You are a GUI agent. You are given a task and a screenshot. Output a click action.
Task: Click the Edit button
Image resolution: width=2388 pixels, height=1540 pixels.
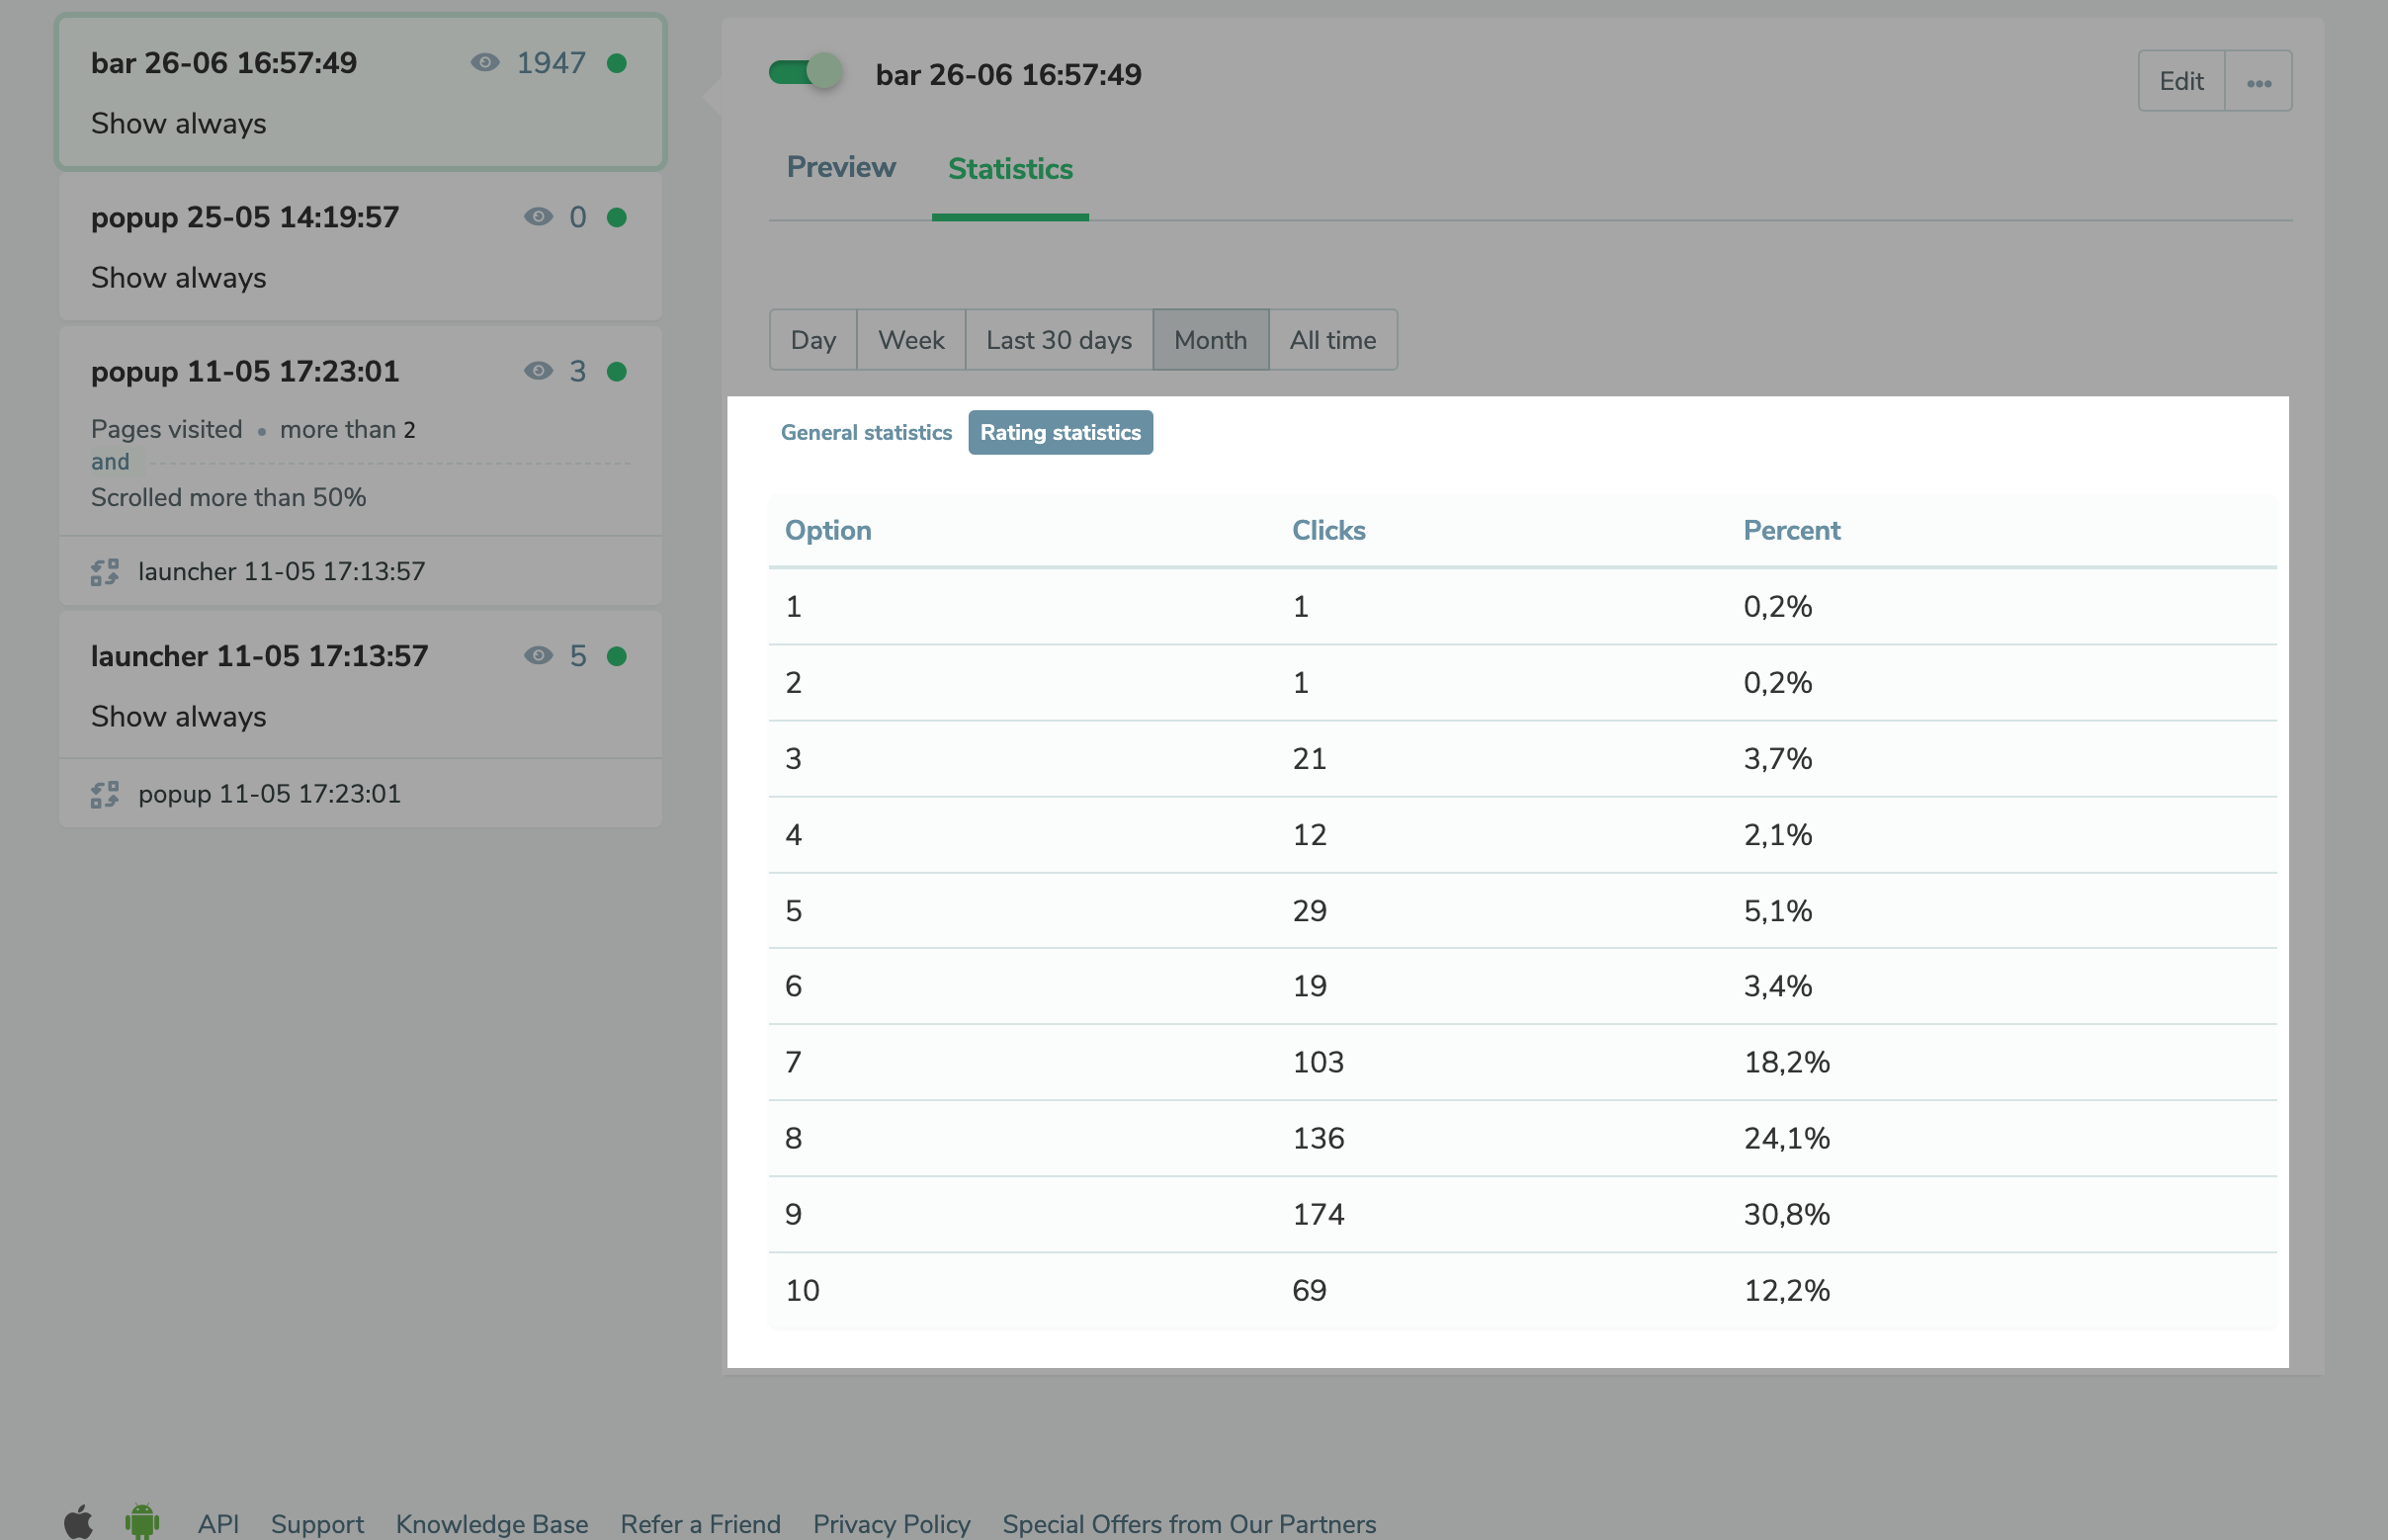pos(2181,81)
